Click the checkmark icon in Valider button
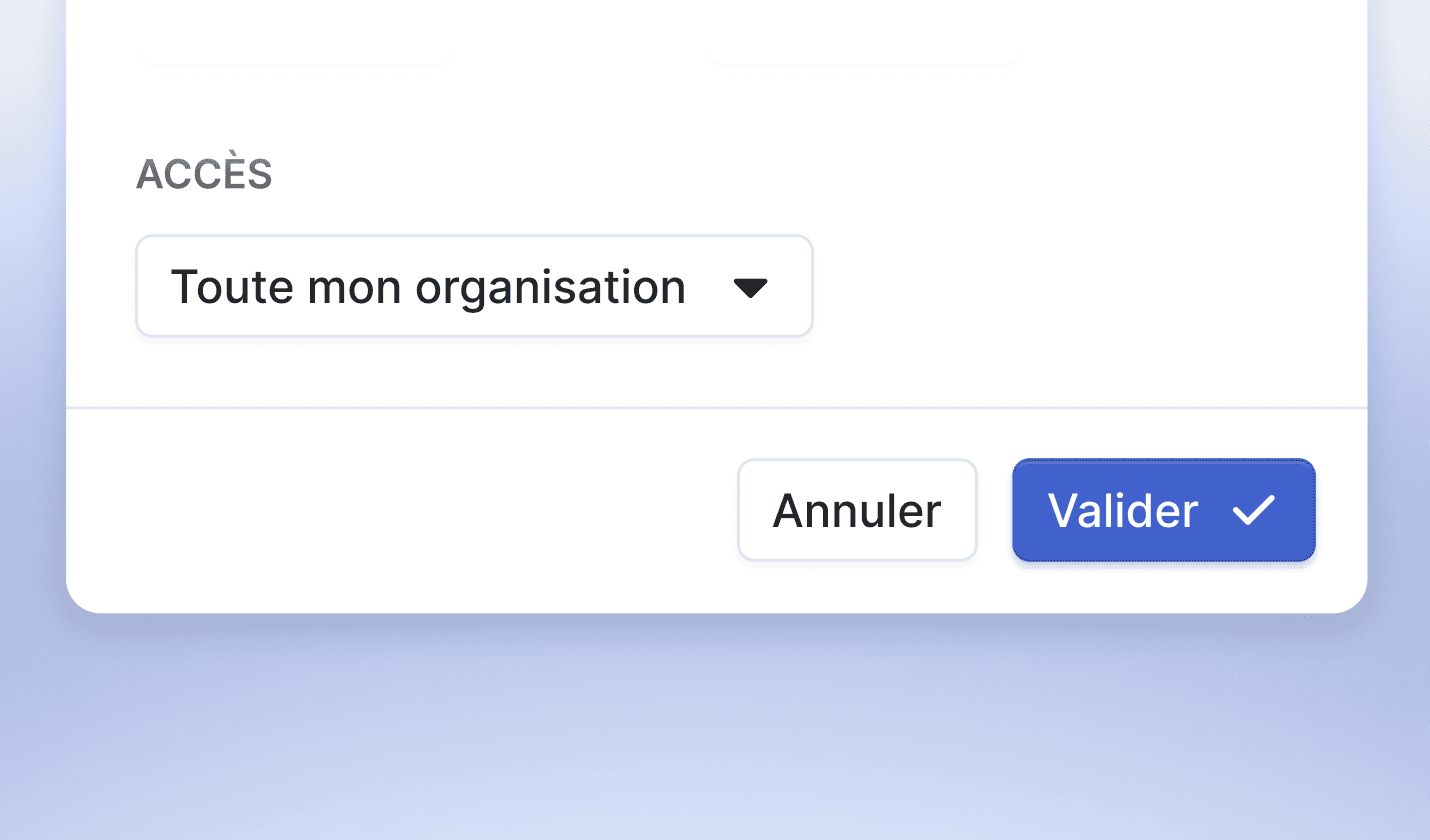This screenshot has height=840, width=1430. [1253, 511]
